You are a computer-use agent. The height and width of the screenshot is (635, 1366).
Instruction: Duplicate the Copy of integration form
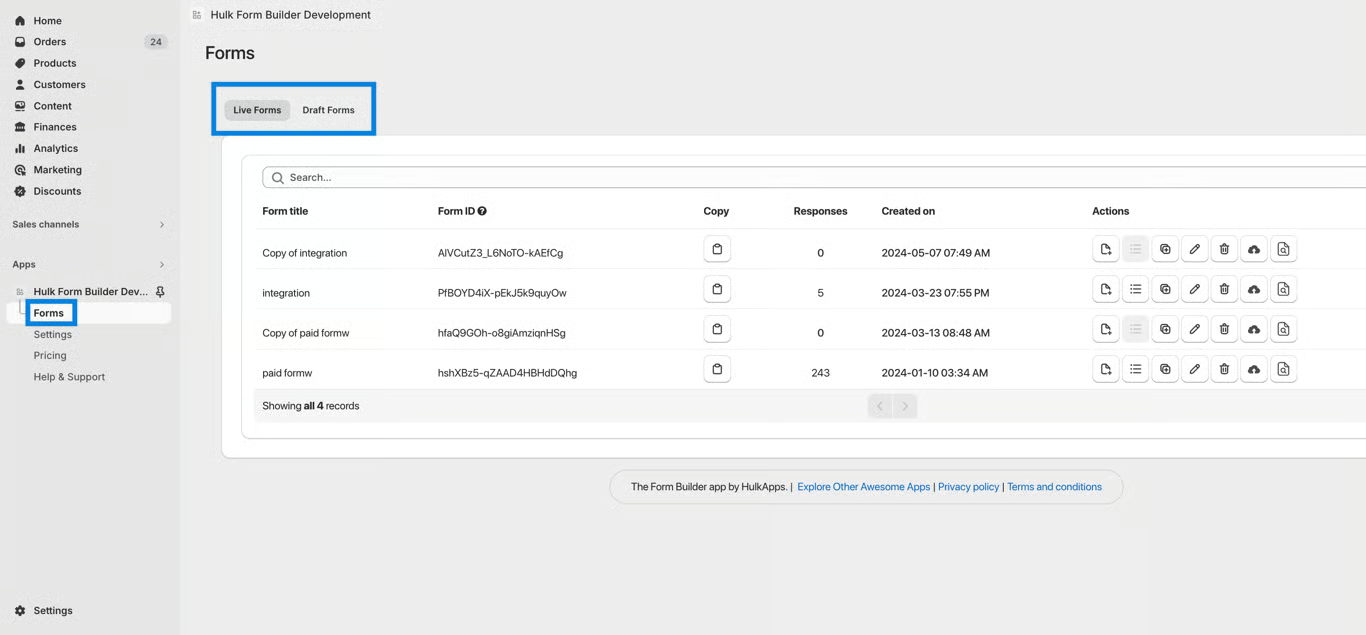click(x=1165, y=249)
